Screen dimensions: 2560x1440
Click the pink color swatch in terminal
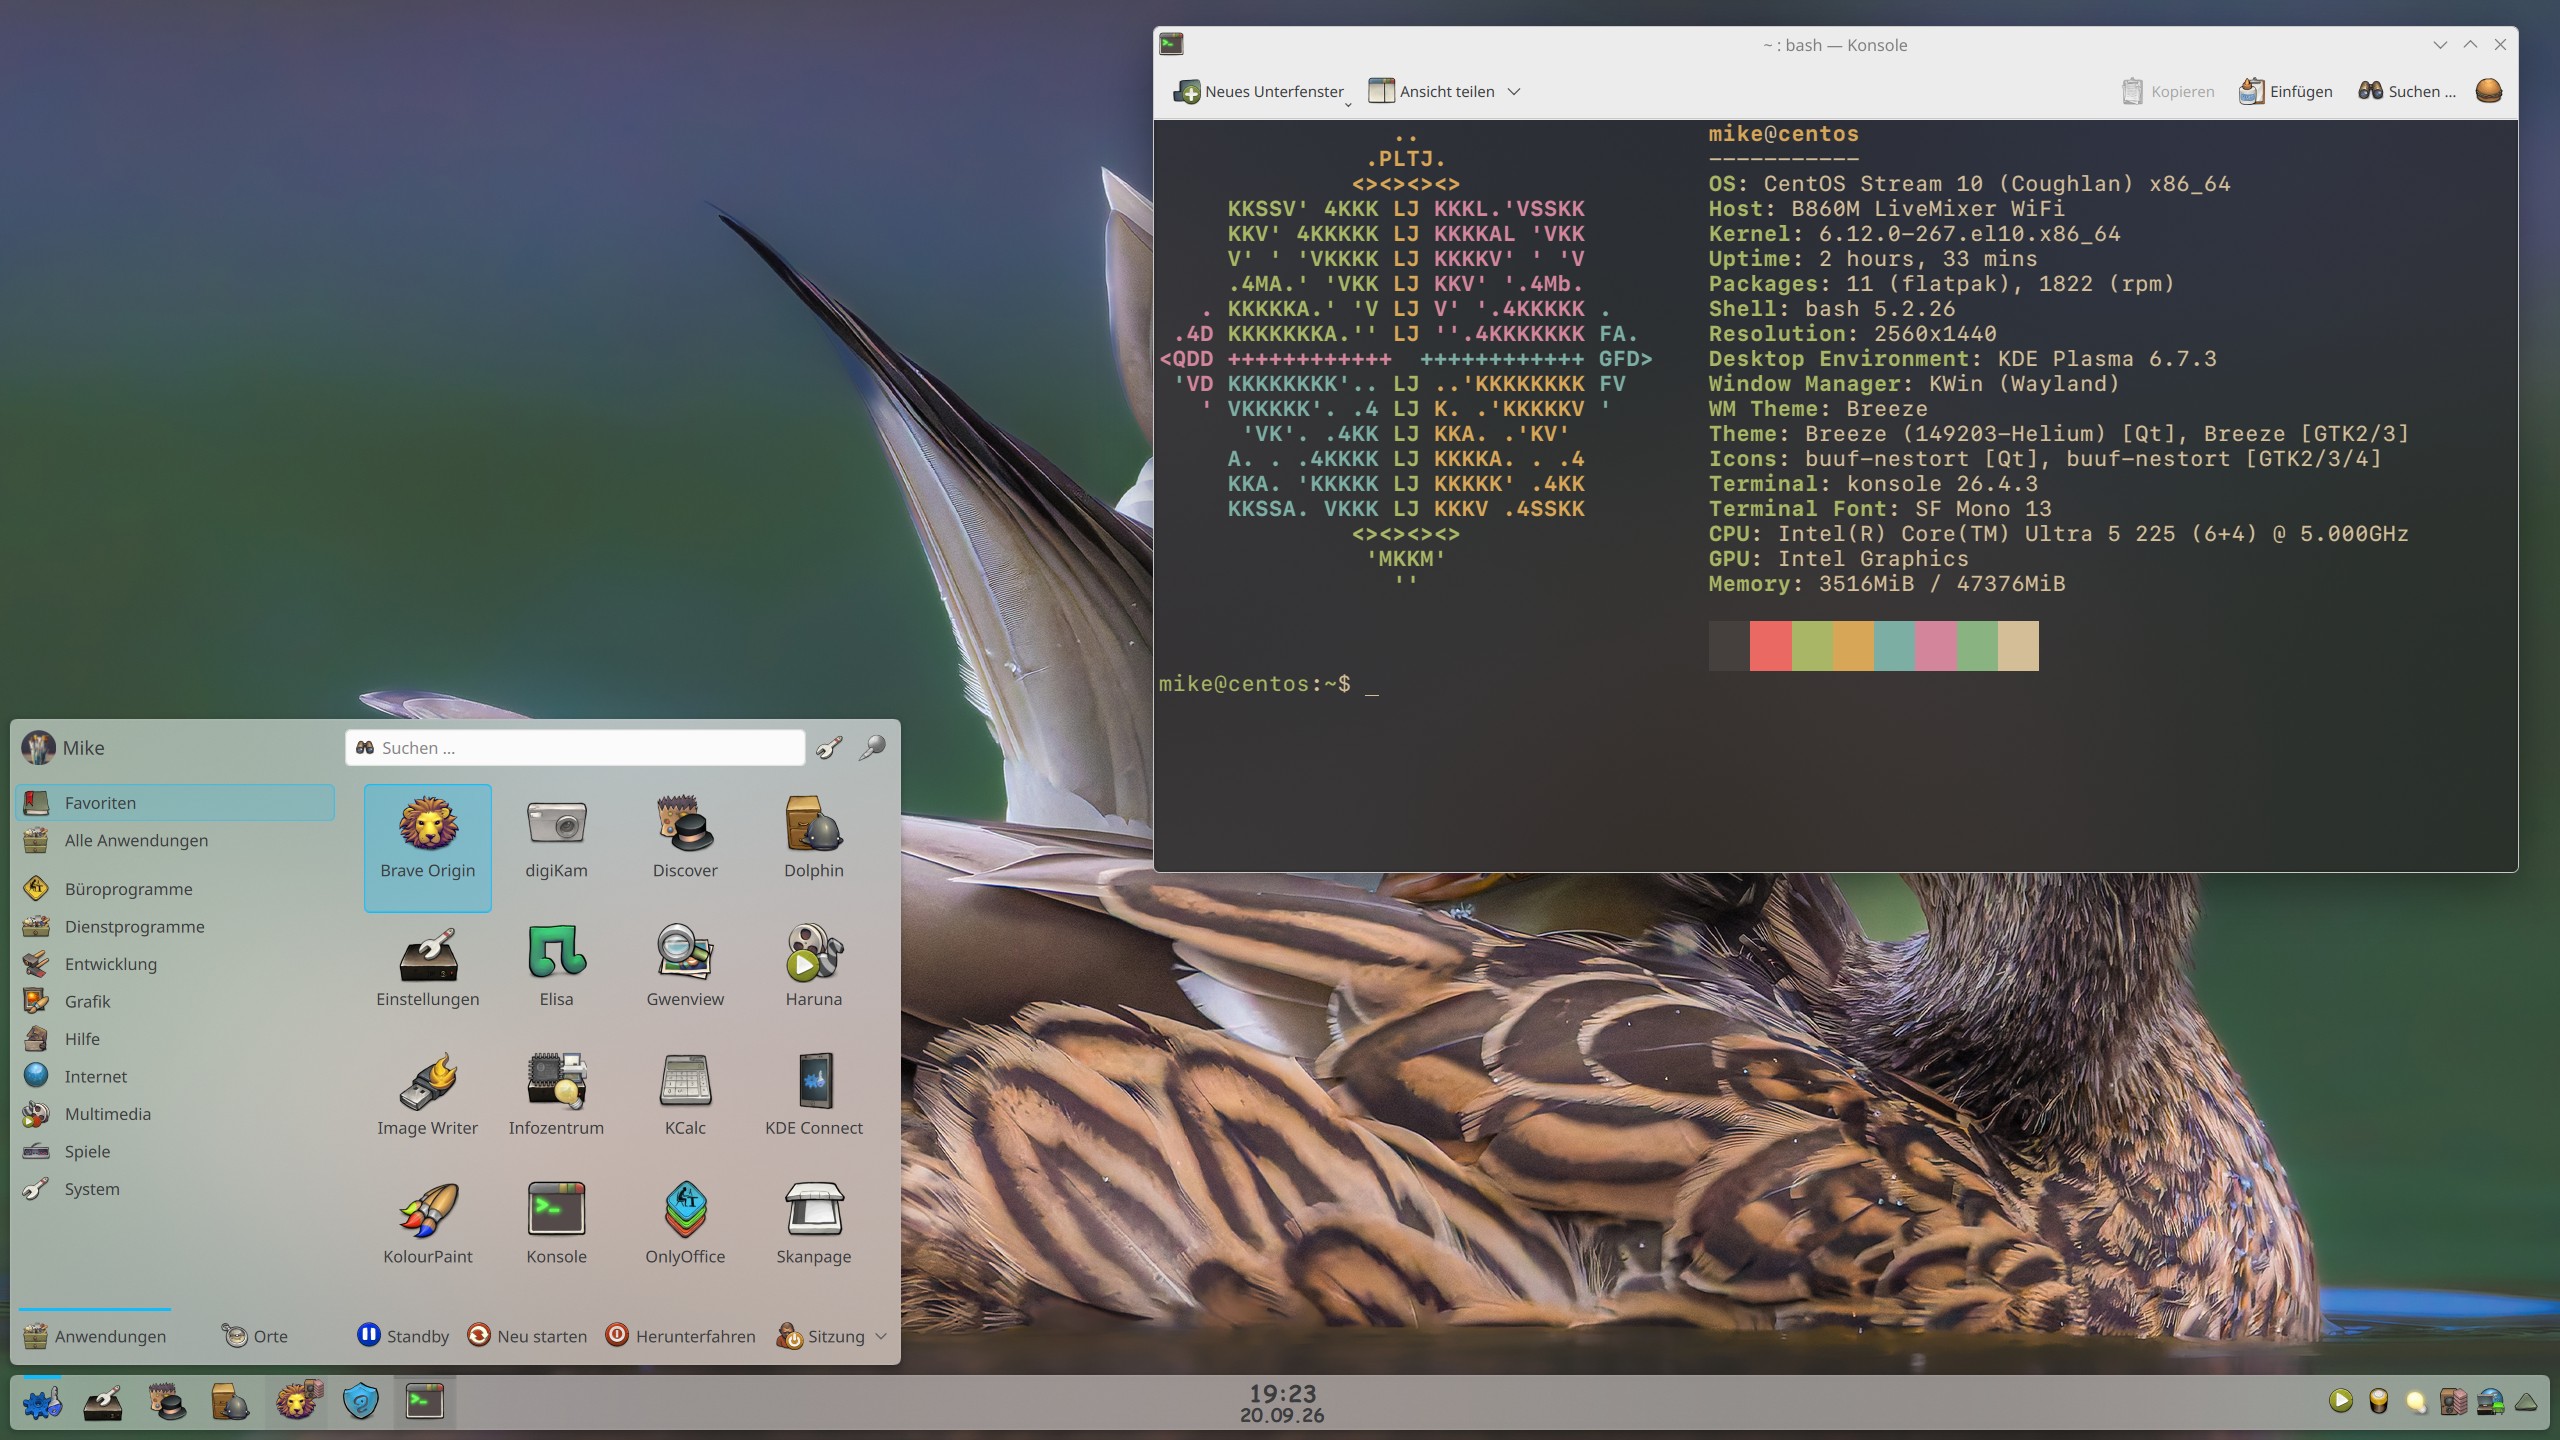point(1936,646)
